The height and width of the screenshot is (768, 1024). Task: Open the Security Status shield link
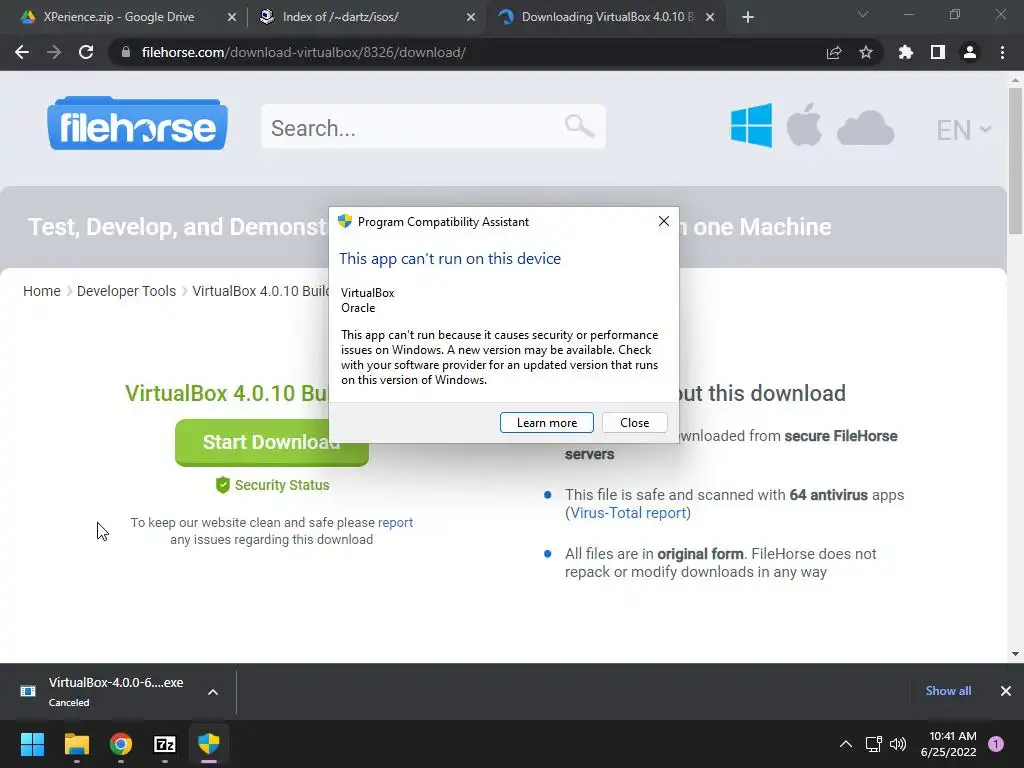272,485
